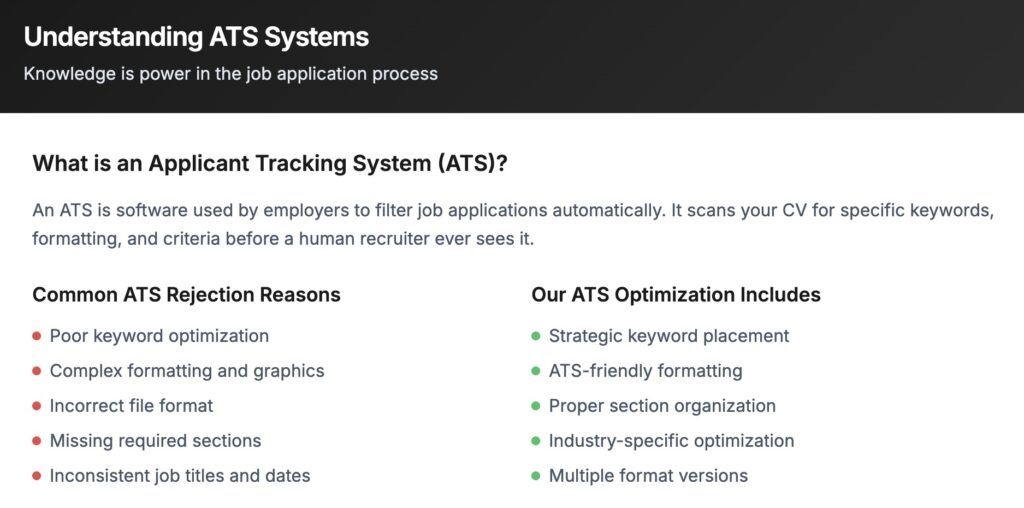
Task: Click the Knowledge is power subtitle
Action: (230, 73)
